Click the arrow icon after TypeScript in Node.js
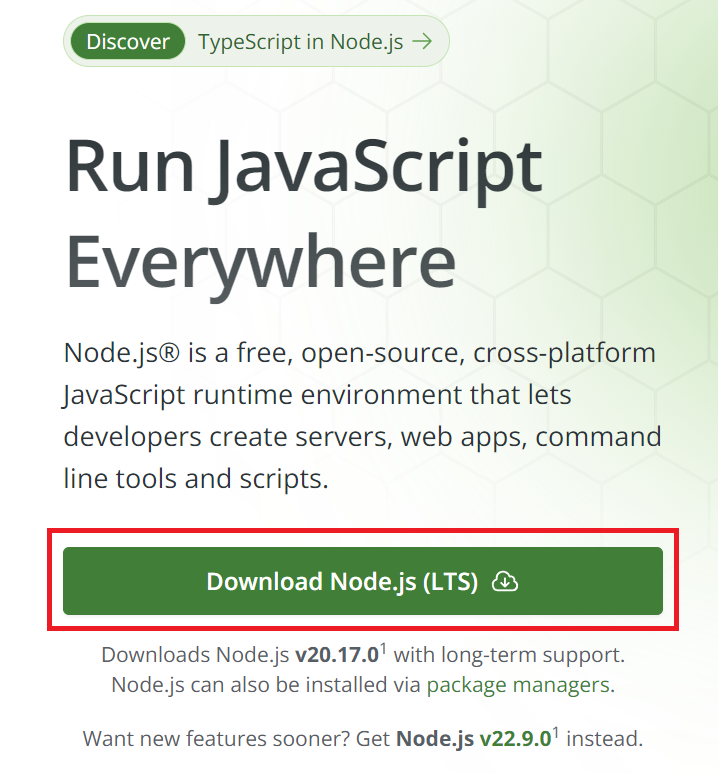 422,41
